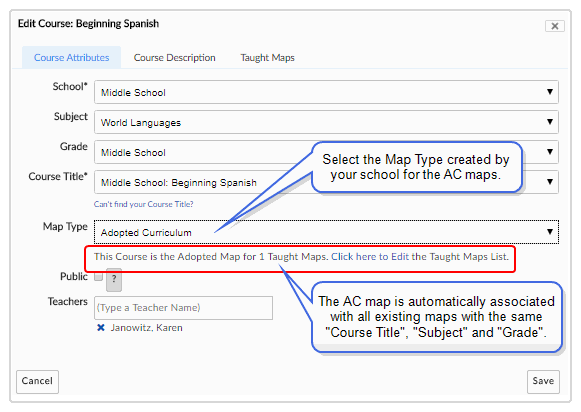
Task: Open the Grade dropdown
Action: point(326,152)
